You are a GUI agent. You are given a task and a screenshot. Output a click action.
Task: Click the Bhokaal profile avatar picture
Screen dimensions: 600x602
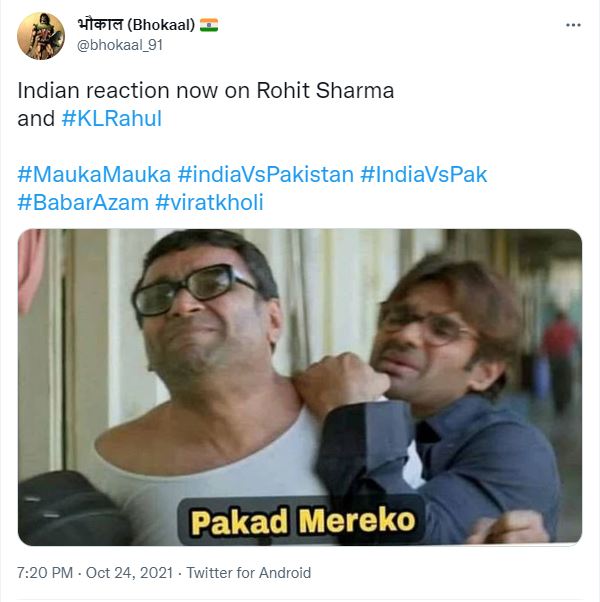(41, 36)
